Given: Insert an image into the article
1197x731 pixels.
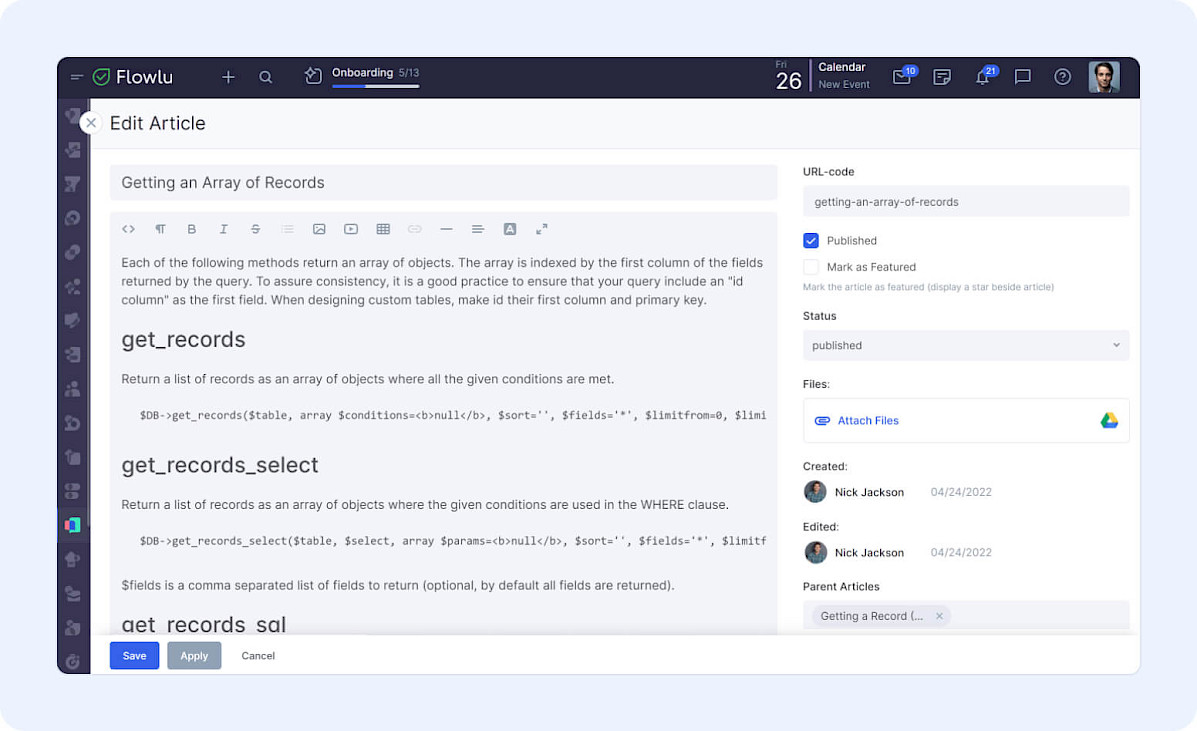Looking at the screenshot, I should pyautogui.click(x=319, y=229).
